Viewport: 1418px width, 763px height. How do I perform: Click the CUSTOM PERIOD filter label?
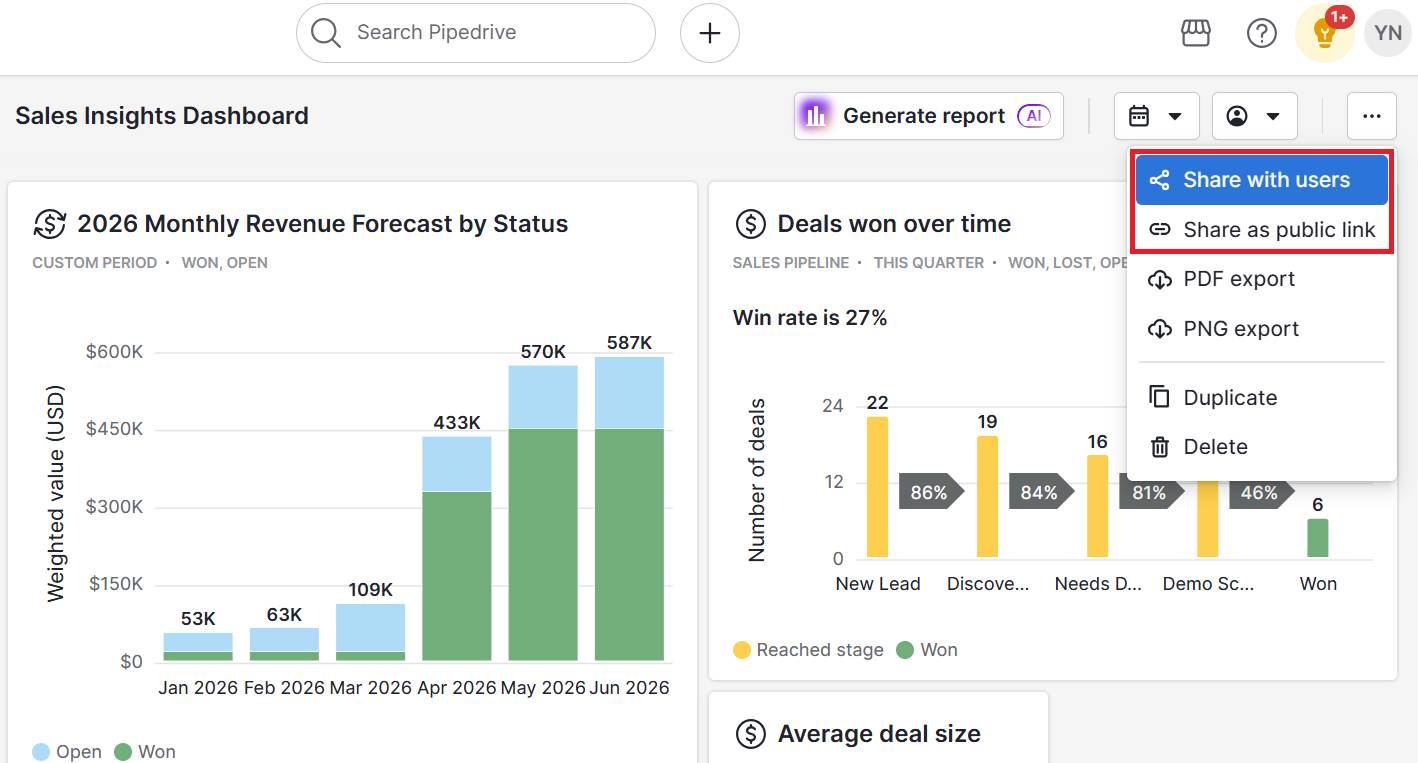[95, 263]
